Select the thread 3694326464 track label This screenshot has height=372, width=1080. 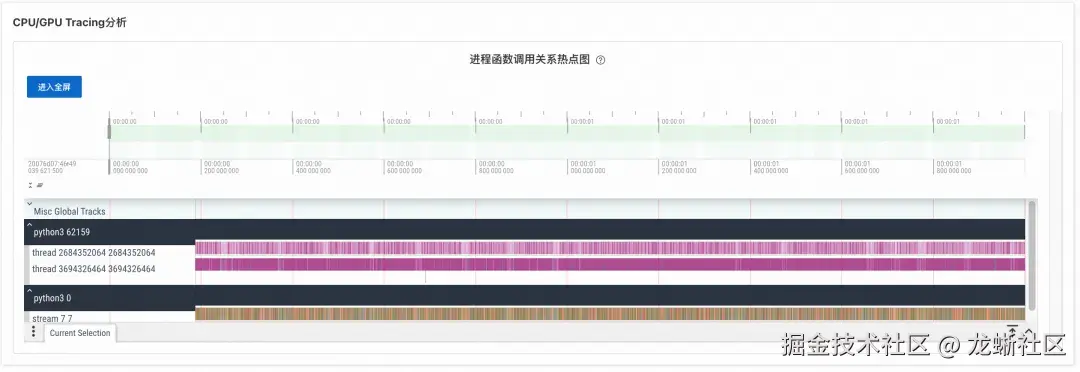[94, 269]
